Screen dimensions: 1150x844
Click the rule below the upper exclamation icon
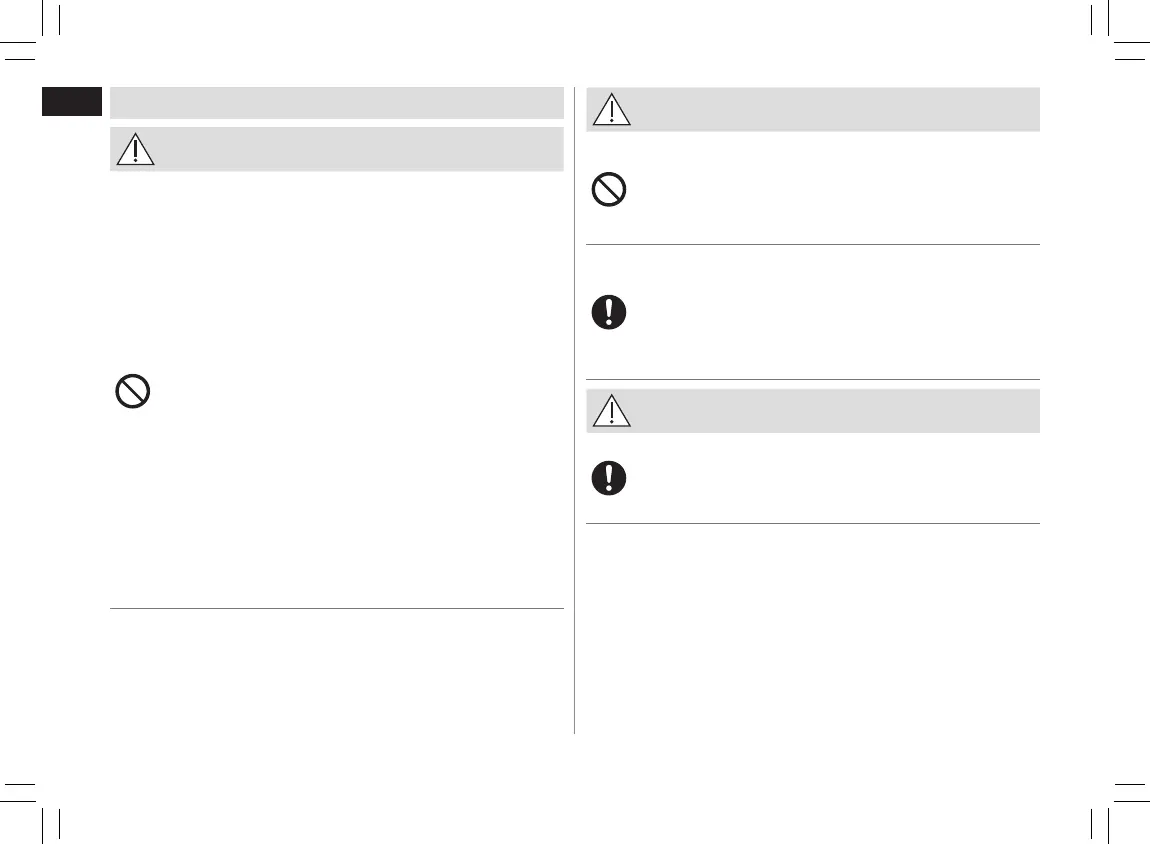[812, 379]
